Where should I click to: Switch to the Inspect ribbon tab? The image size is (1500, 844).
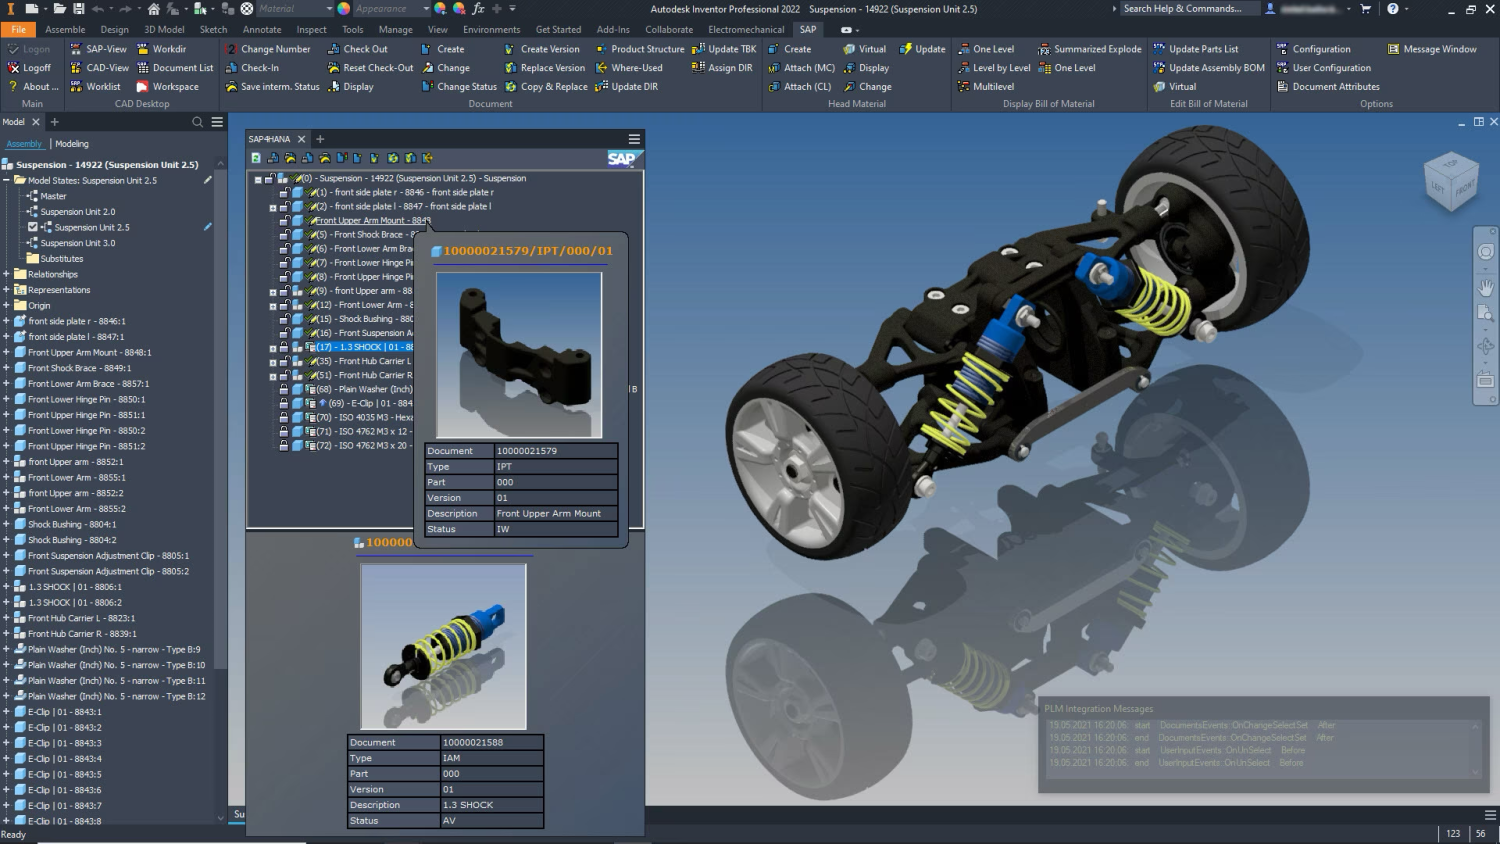(x=311, y=30)
